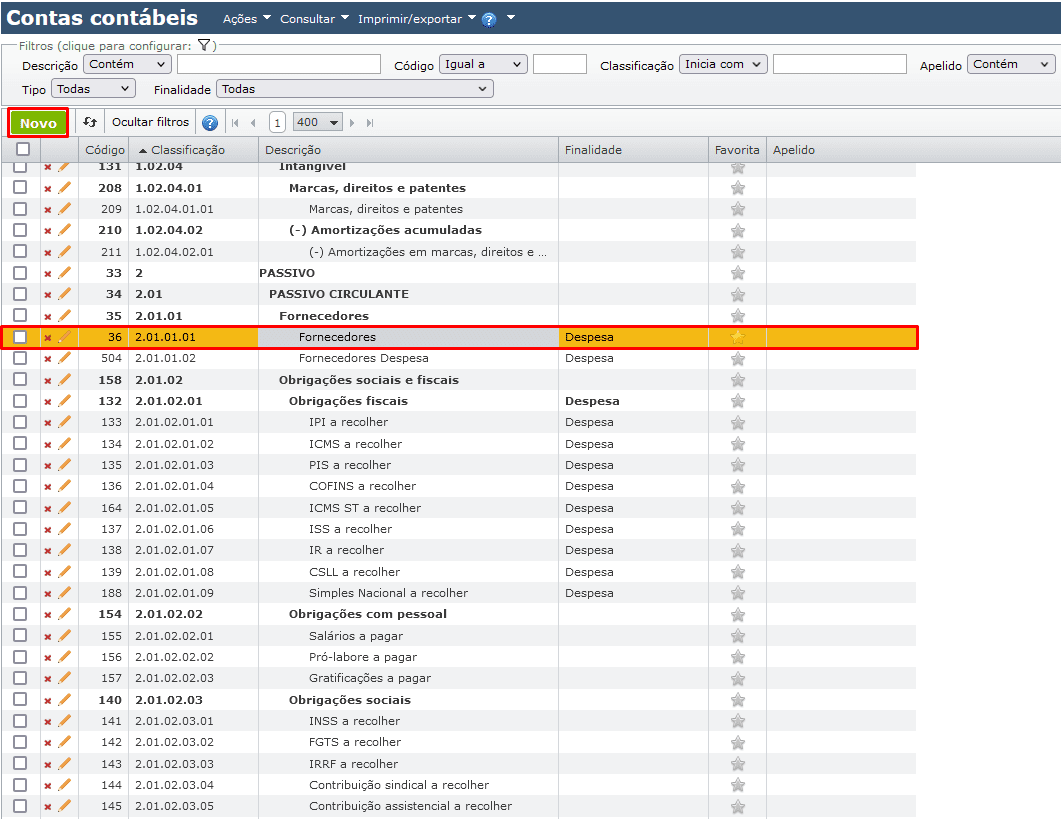
Task: Open the page size 400 dropdown
Action: pos(318,122)
